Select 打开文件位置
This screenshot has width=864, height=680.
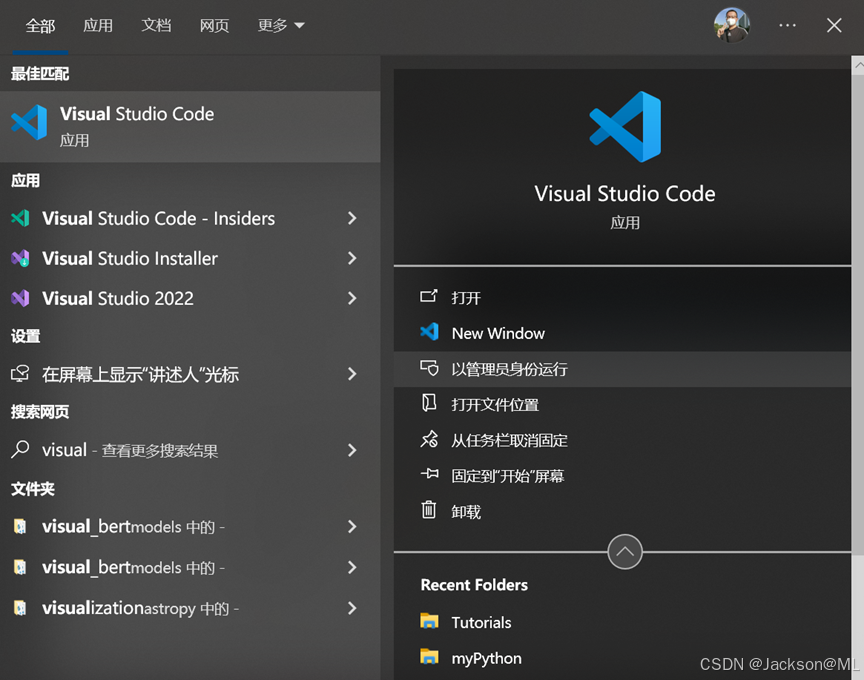click(623, 404)
